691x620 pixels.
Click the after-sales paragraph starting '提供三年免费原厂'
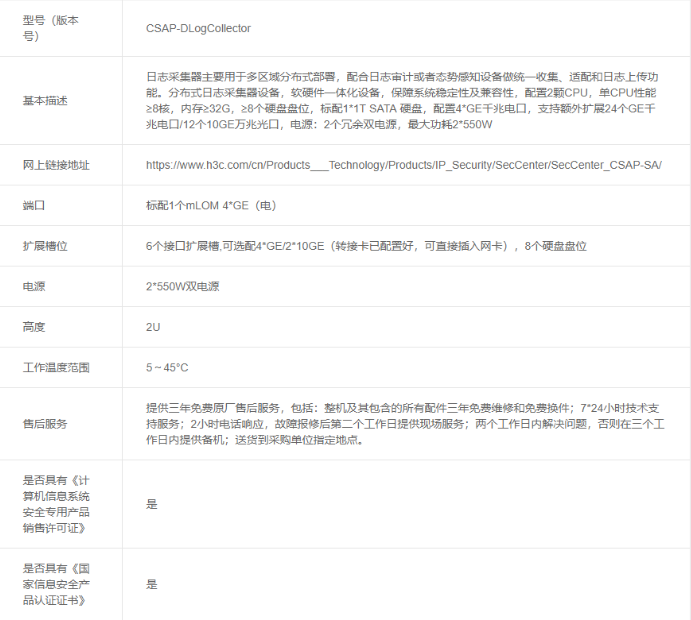point(405,424)
